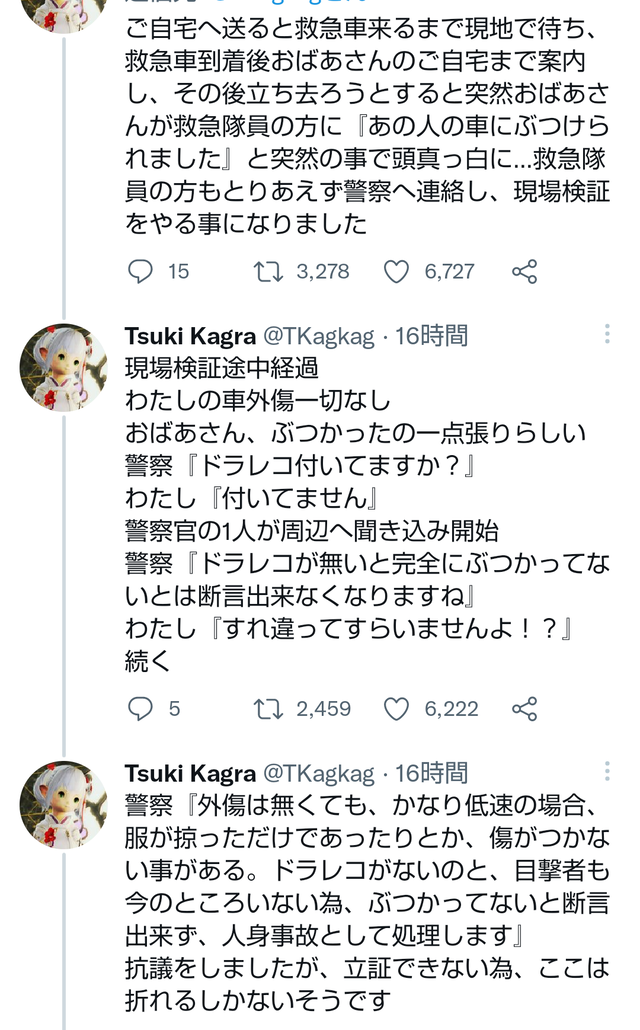Share the tweet with 6,222 likes

[525, 709]
